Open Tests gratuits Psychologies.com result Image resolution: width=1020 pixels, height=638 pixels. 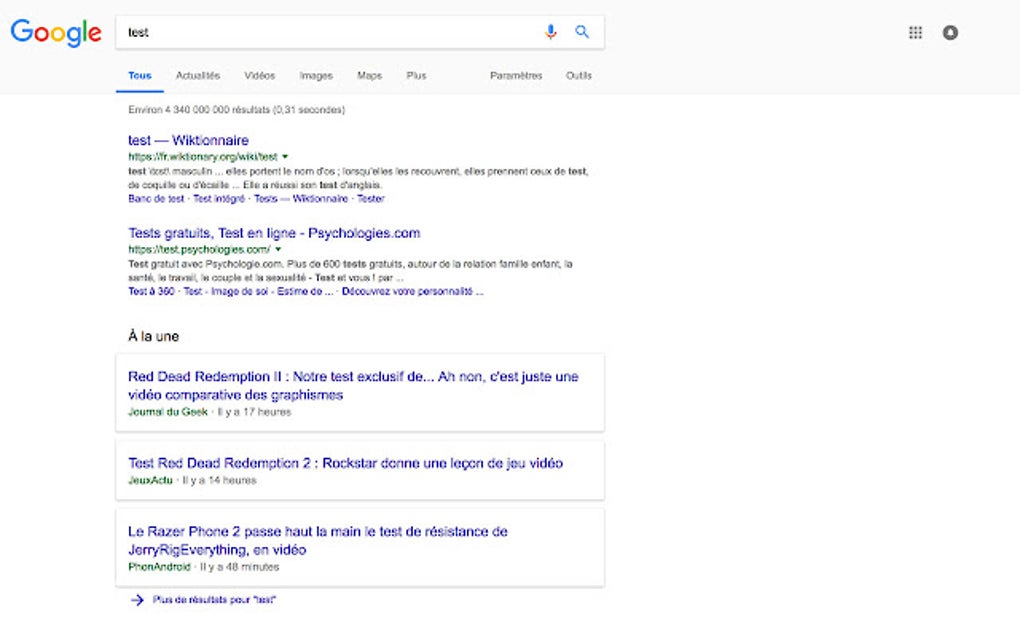tap(274, 233)
